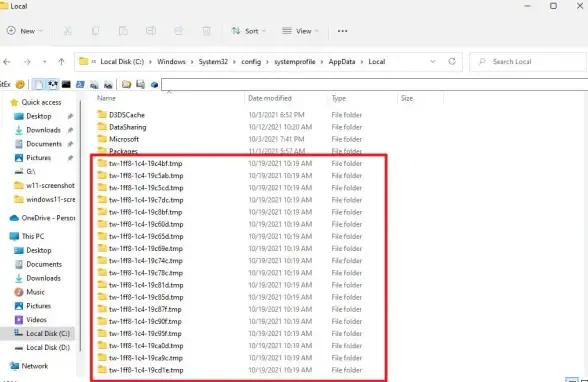Click the Share icon in command bar
The height and width of the screenshot is (382, 588).
pos(179,31)
